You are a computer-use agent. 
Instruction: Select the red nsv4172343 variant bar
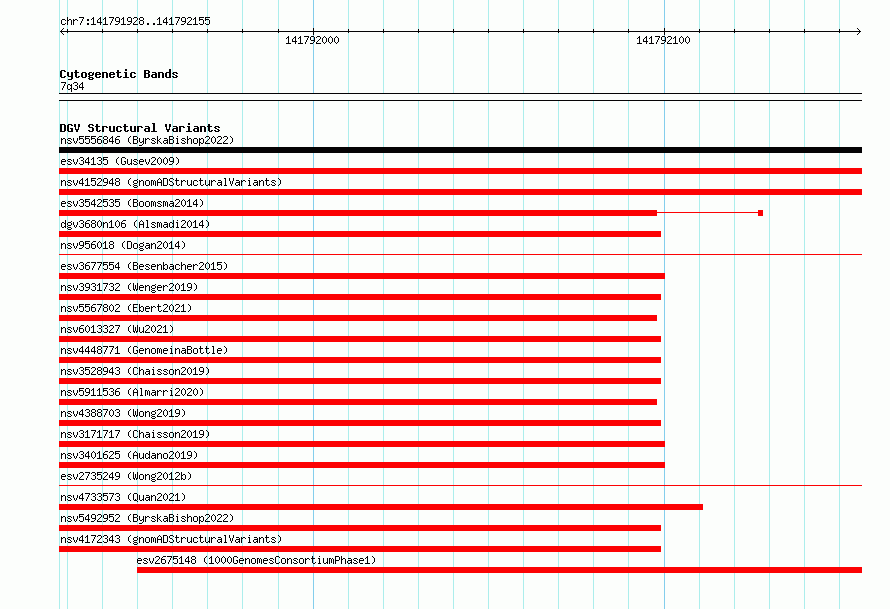pos(360,549)
